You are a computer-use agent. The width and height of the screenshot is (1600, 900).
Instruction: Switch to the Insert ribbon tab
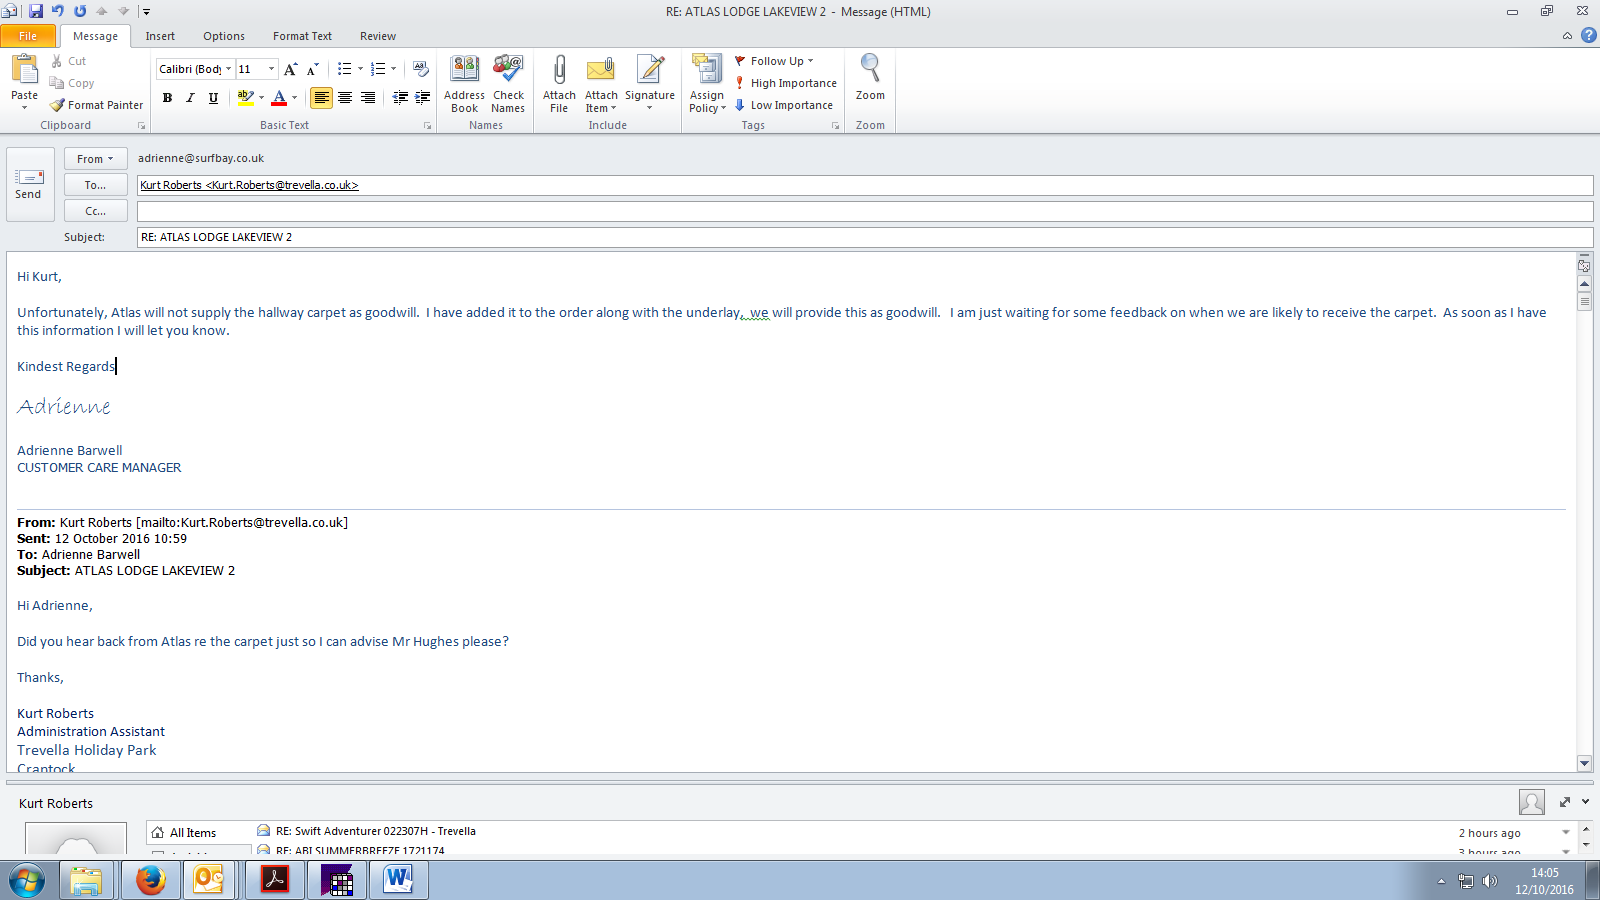tap(160, 36)
